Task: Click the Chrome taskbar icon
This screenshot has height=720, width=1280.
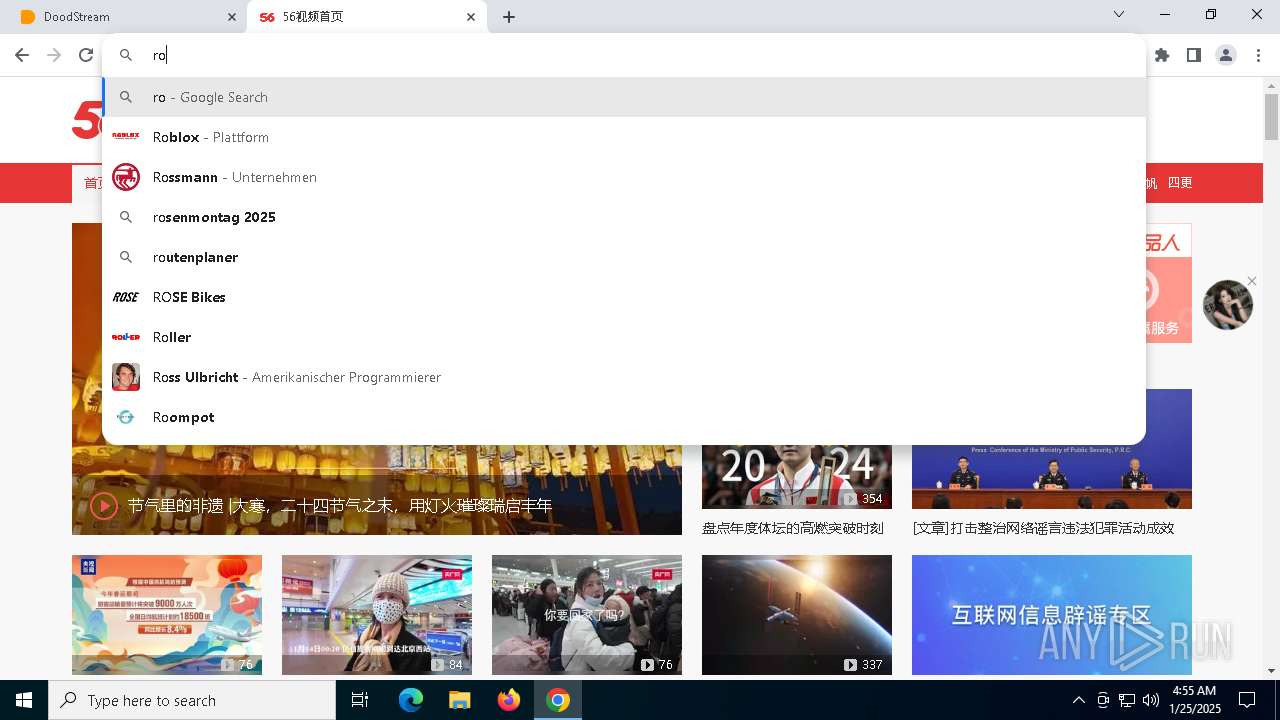Action: click(x=558, y=700)
